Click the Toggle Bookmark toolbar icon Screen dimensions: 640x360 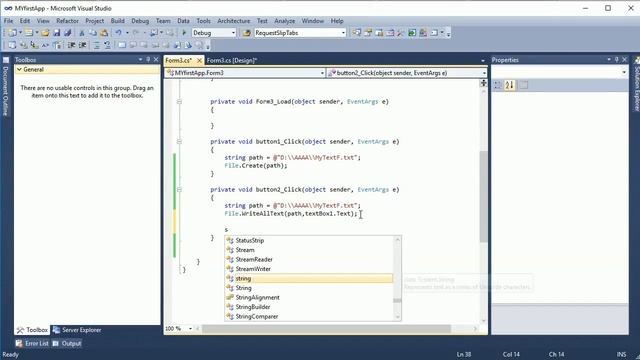point(122,45)
